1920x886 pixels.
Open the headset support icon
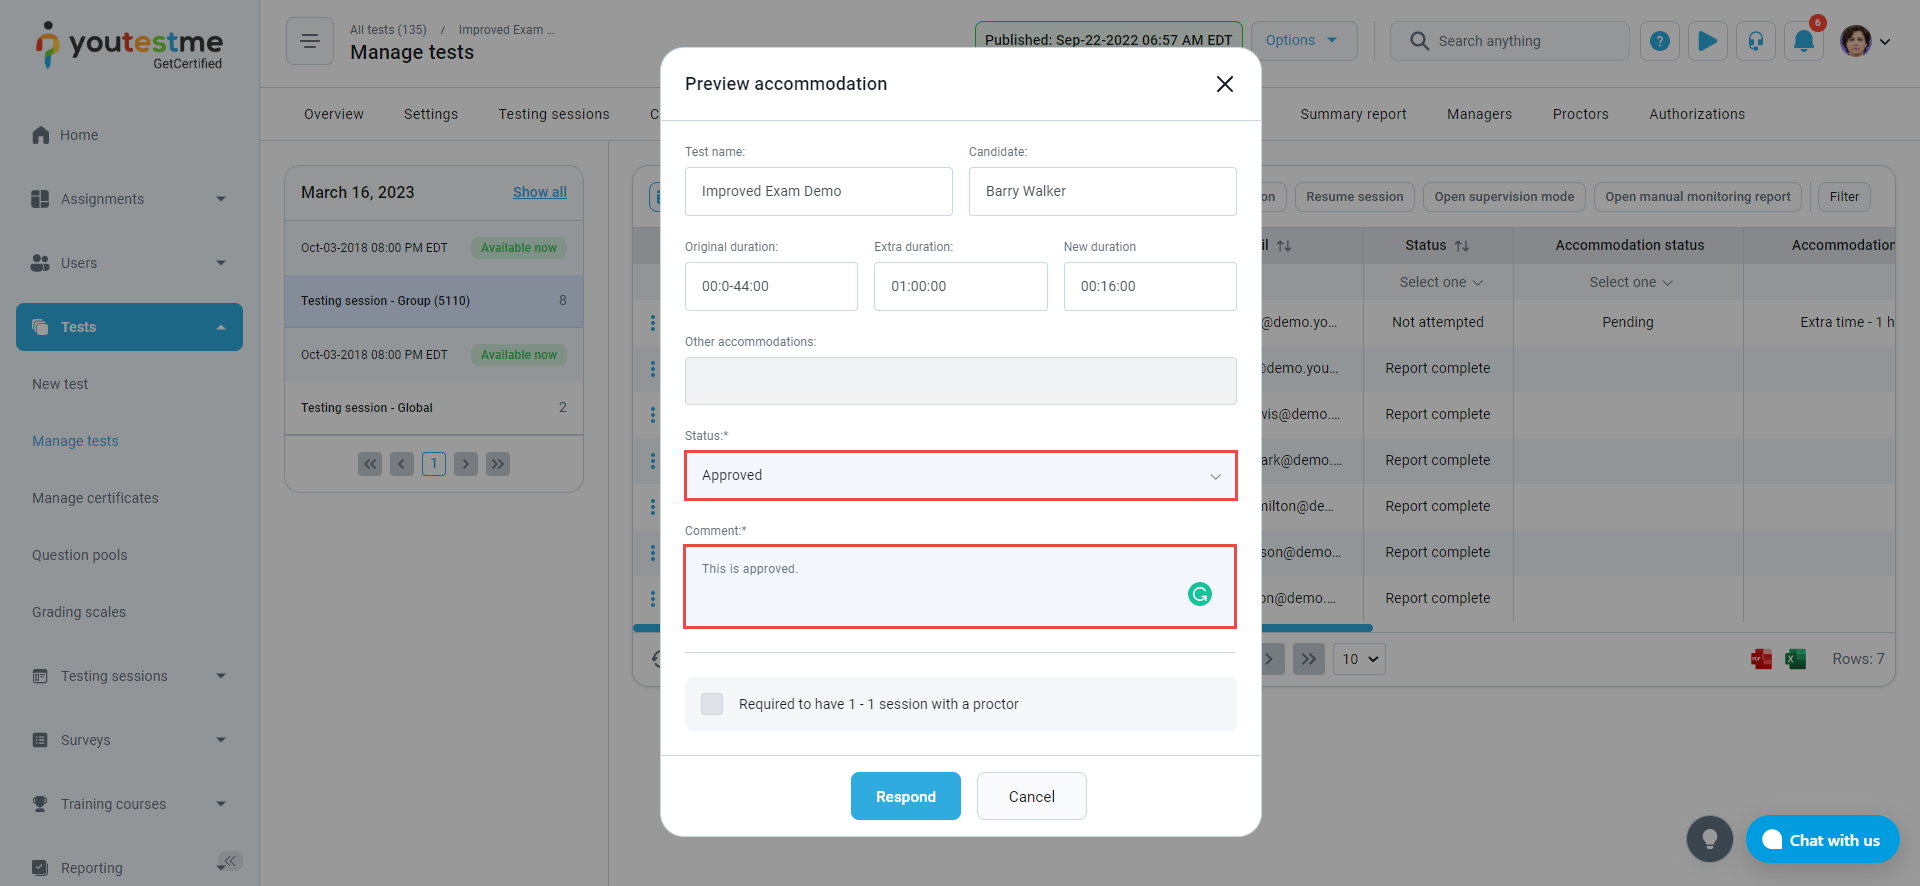(1755, 41)
